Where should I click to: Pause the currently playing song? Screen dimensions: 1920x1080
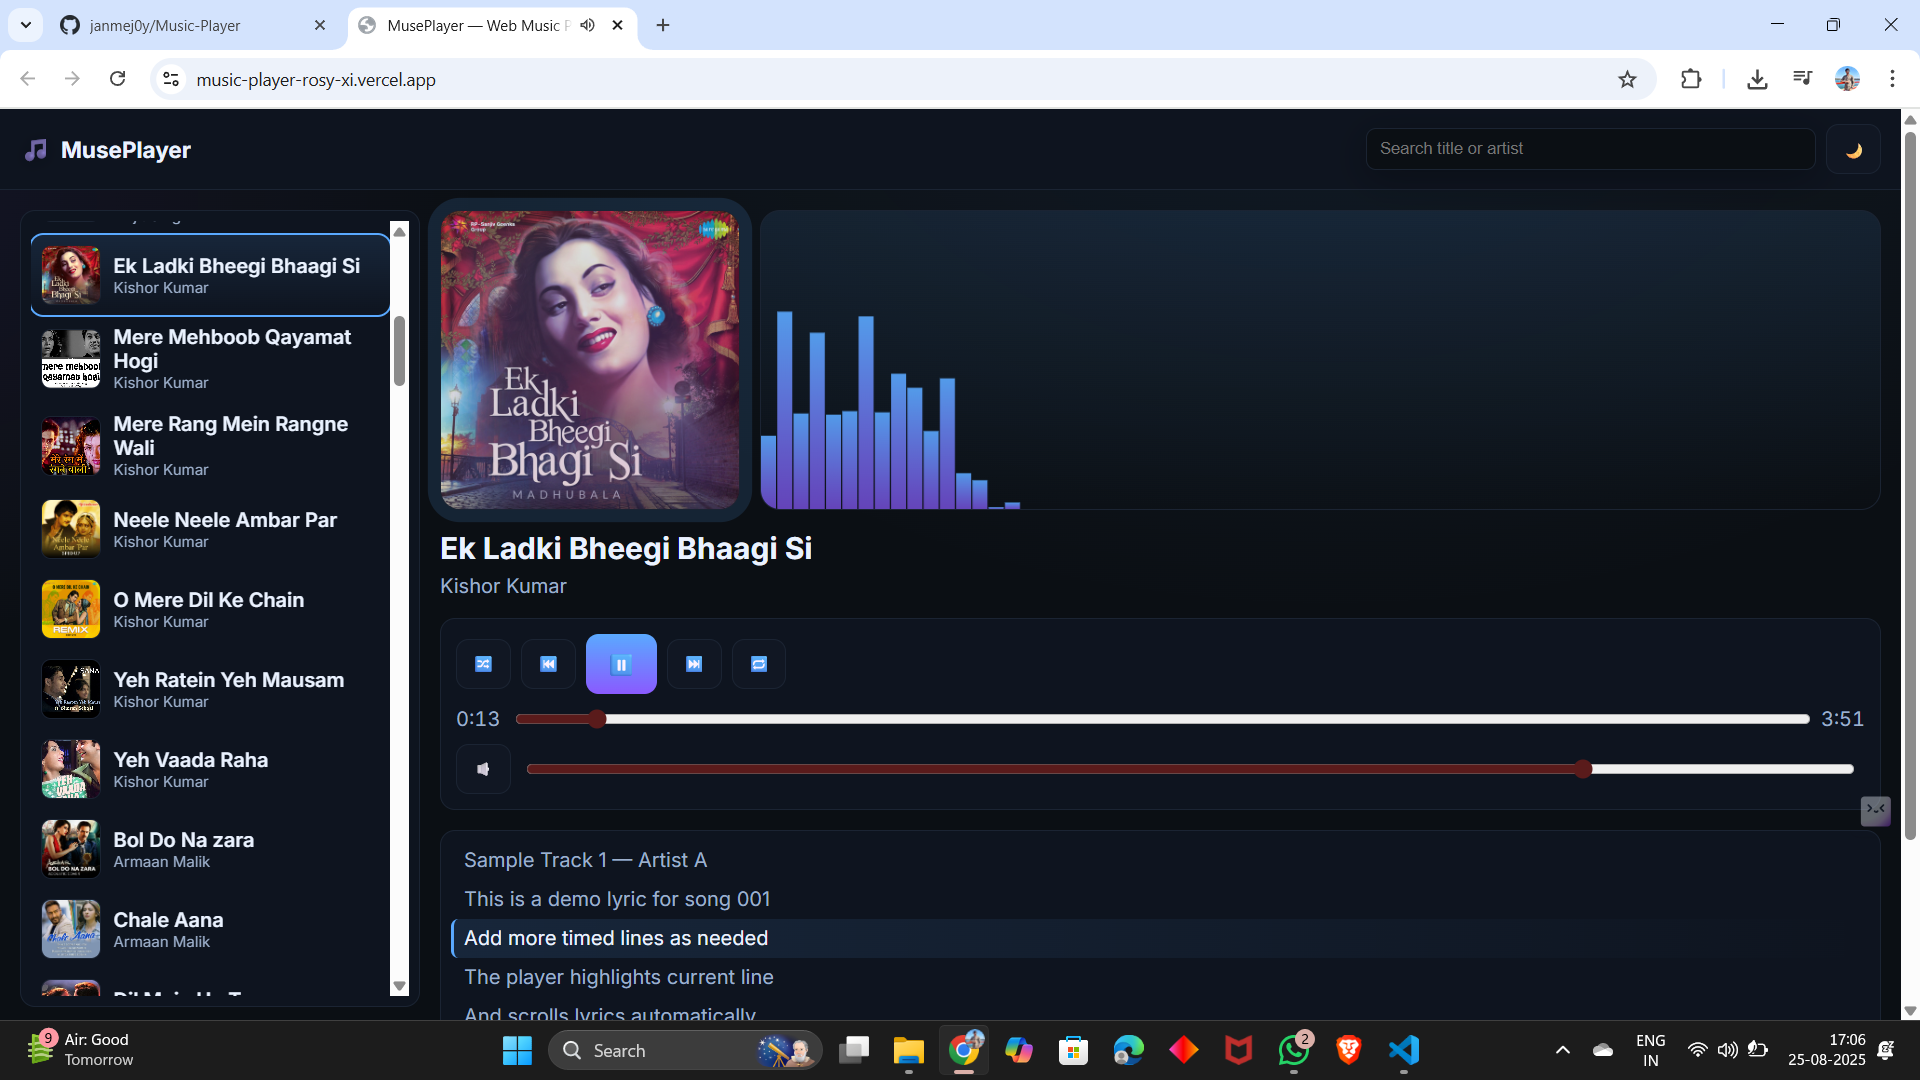point(621,663)
